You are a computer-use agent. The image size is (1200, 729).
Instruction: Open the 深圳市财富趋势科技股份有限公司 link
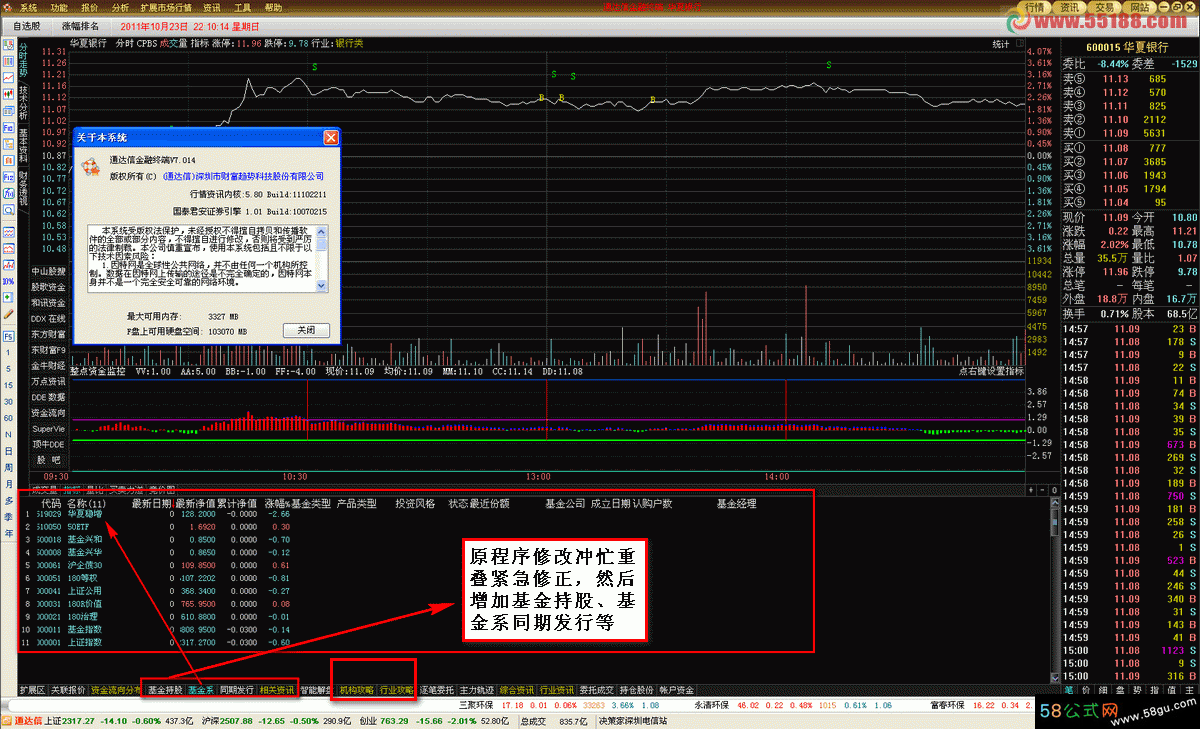coord(243,176)
